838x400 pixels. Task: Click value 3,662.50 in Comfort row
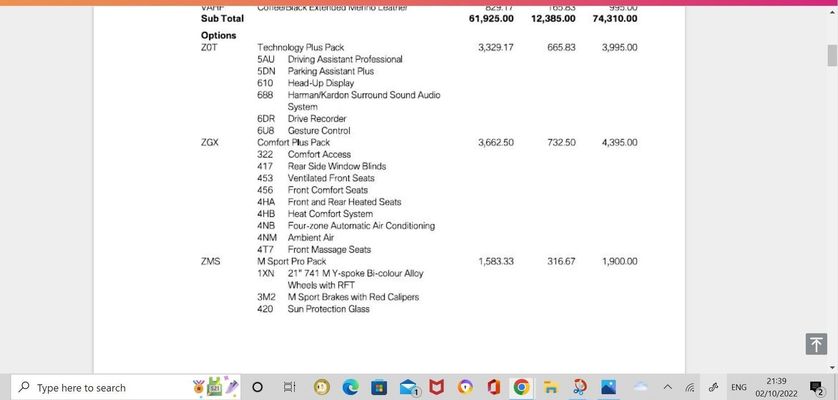pyautogui.click(x=496, y=143)
